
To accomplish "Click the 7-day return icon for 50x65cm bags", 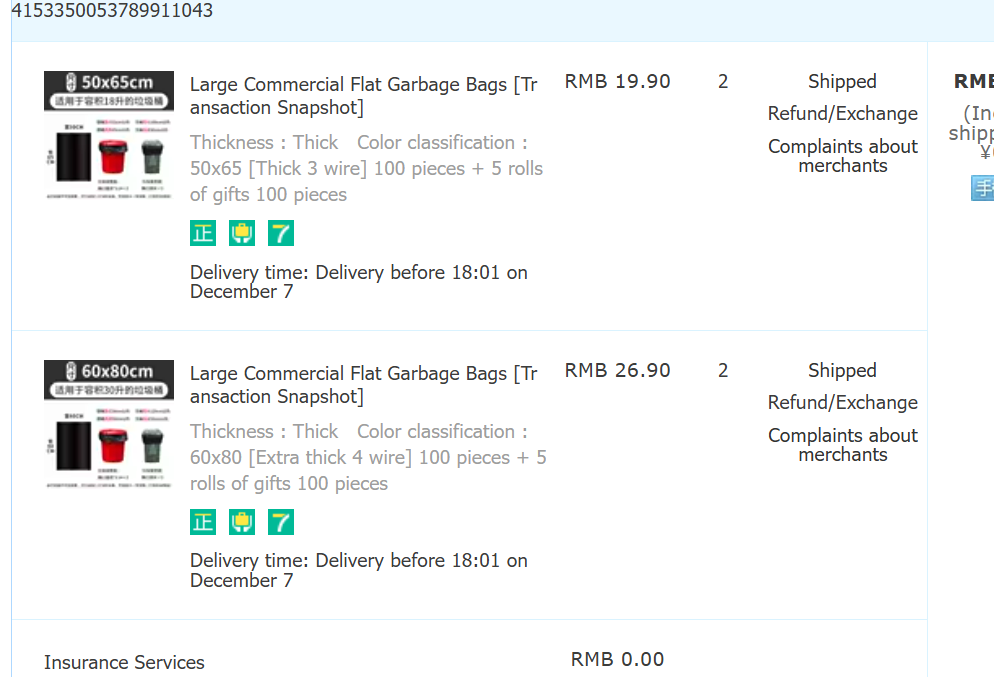I will 280,232.
